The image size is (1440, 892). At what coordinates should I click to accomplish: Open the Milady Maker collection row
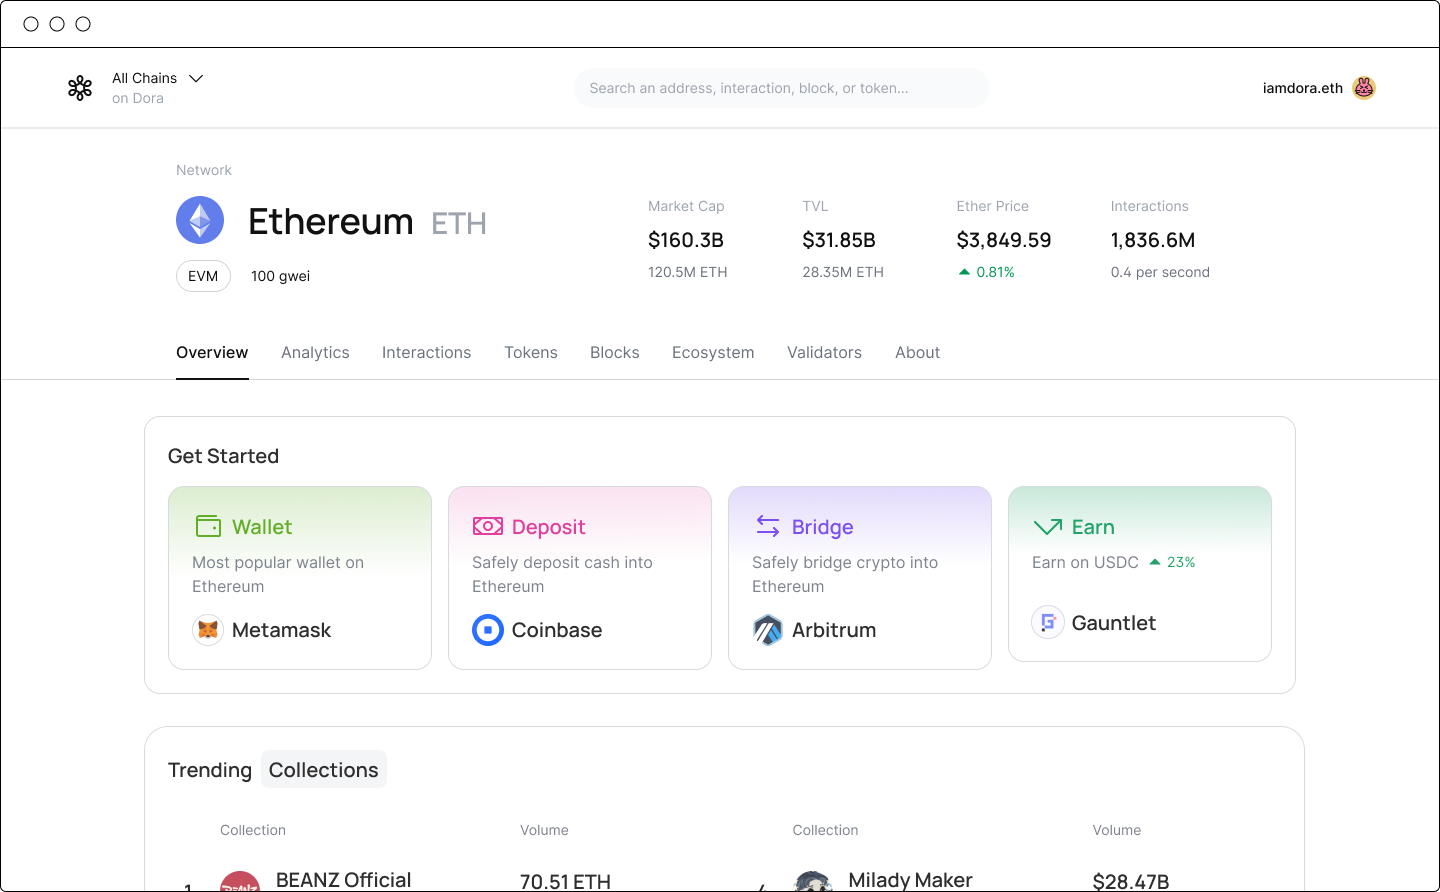click(910, 880)
